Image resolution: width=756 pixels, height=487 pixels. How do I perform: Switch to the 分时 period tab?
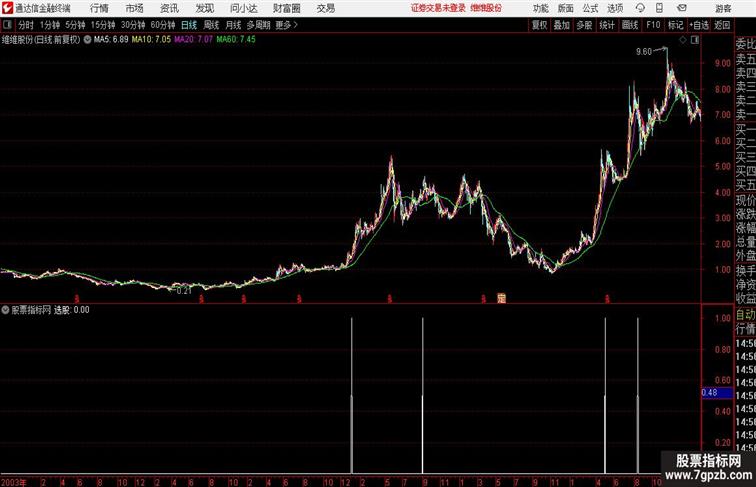tap(26, 25)
